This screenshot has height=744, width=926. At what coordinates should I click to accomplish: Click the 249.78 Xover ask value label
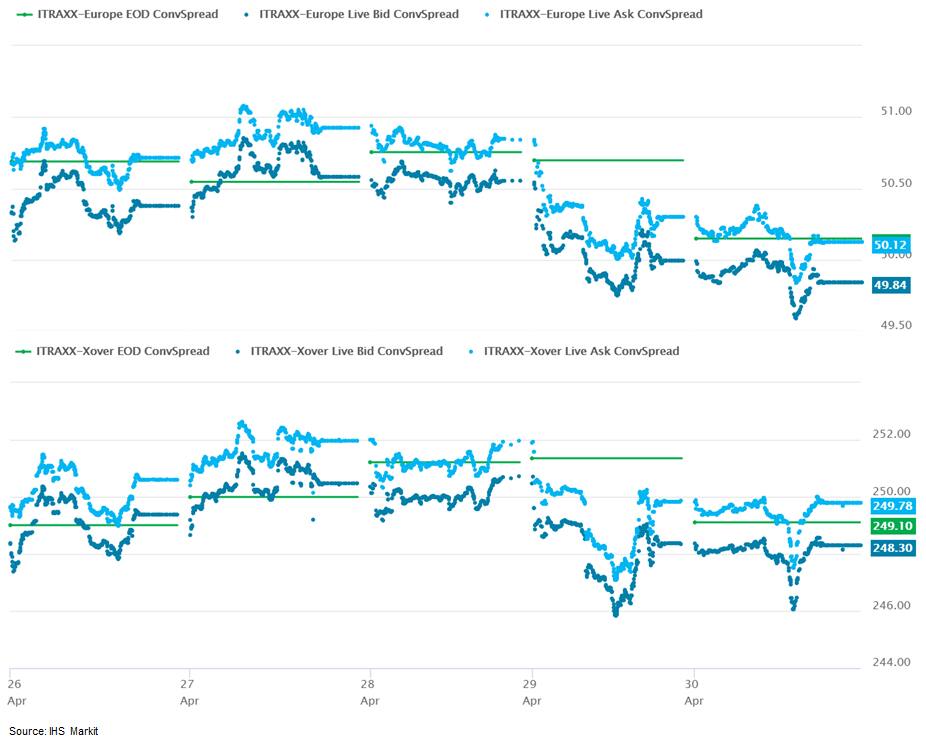pyautogui.click(x=892, y=507)
